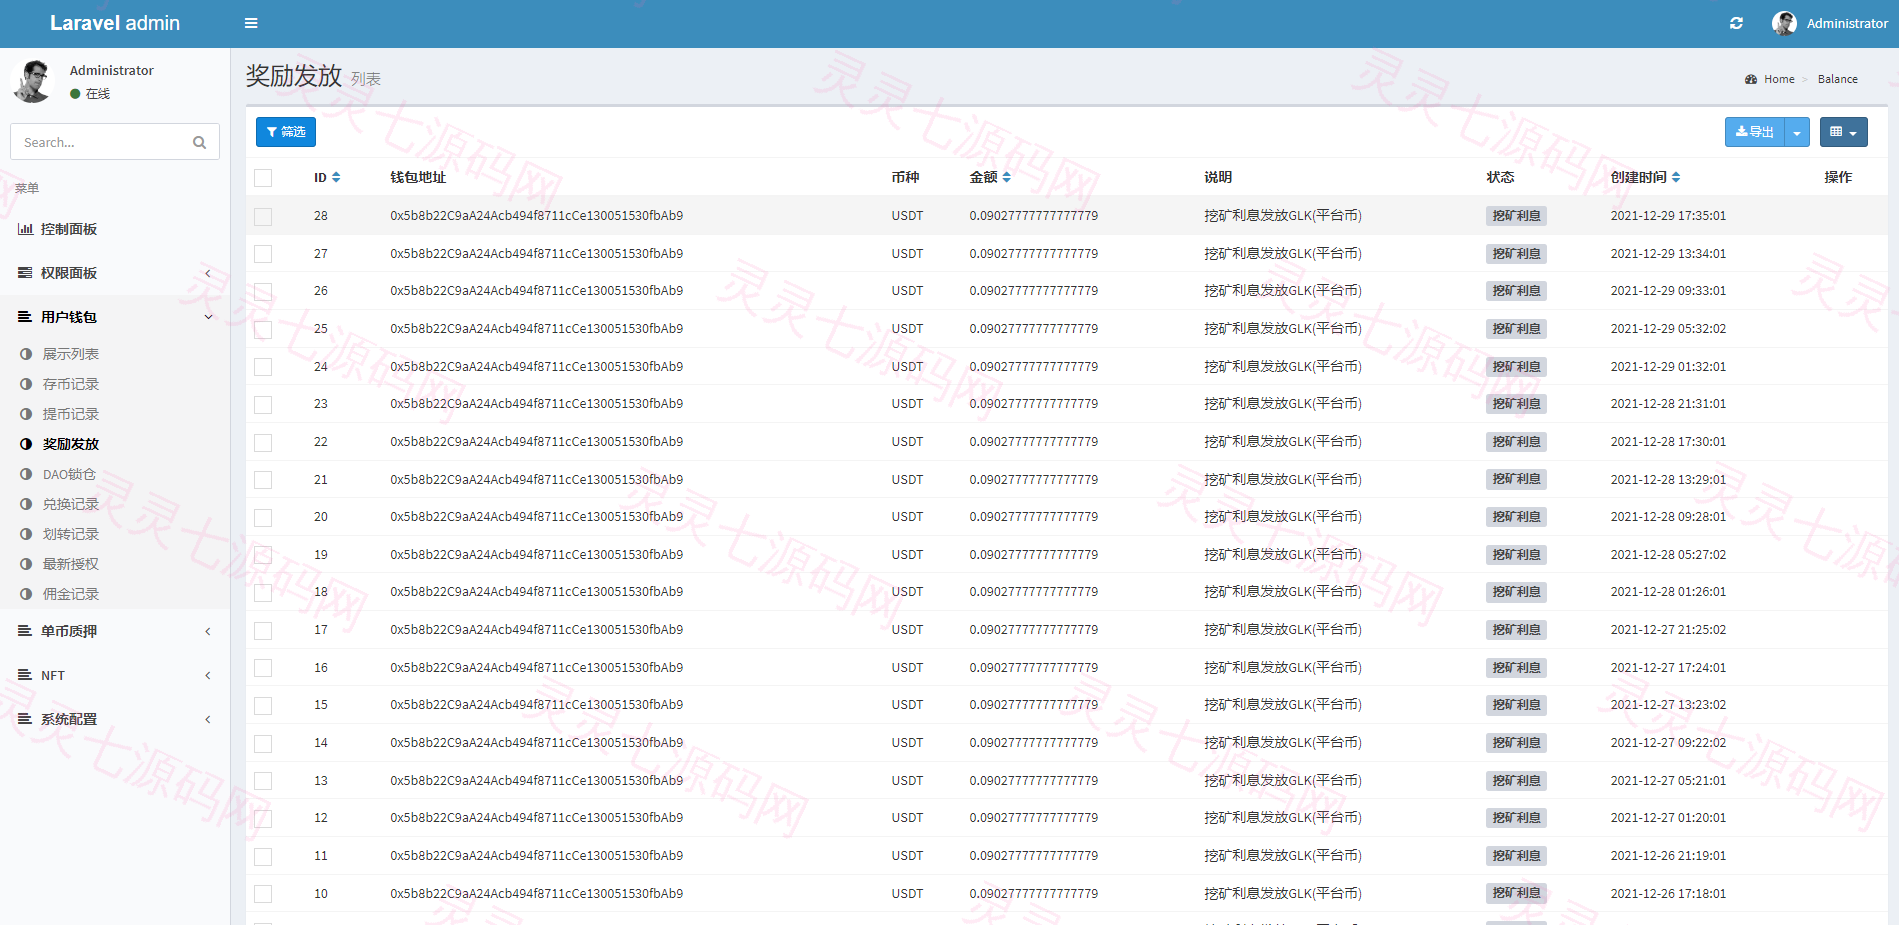Click the search magnifier icon in sidebar
Viewport: 1899px width, 925px height.
click(x=200, y=142)
